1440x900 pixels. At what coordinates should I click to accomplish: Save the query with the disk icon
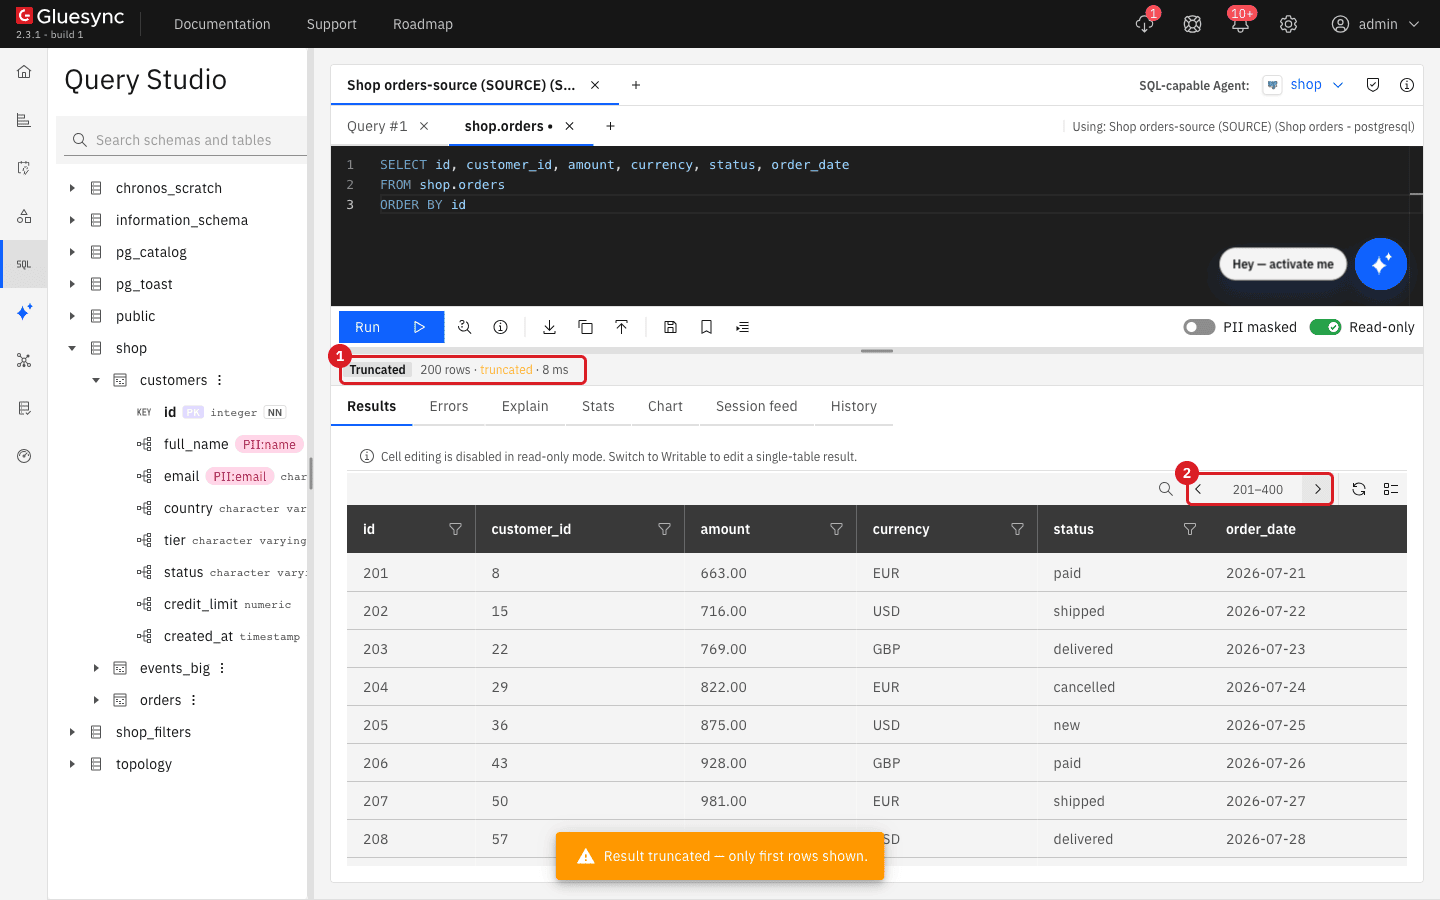[x=670, y=327]
